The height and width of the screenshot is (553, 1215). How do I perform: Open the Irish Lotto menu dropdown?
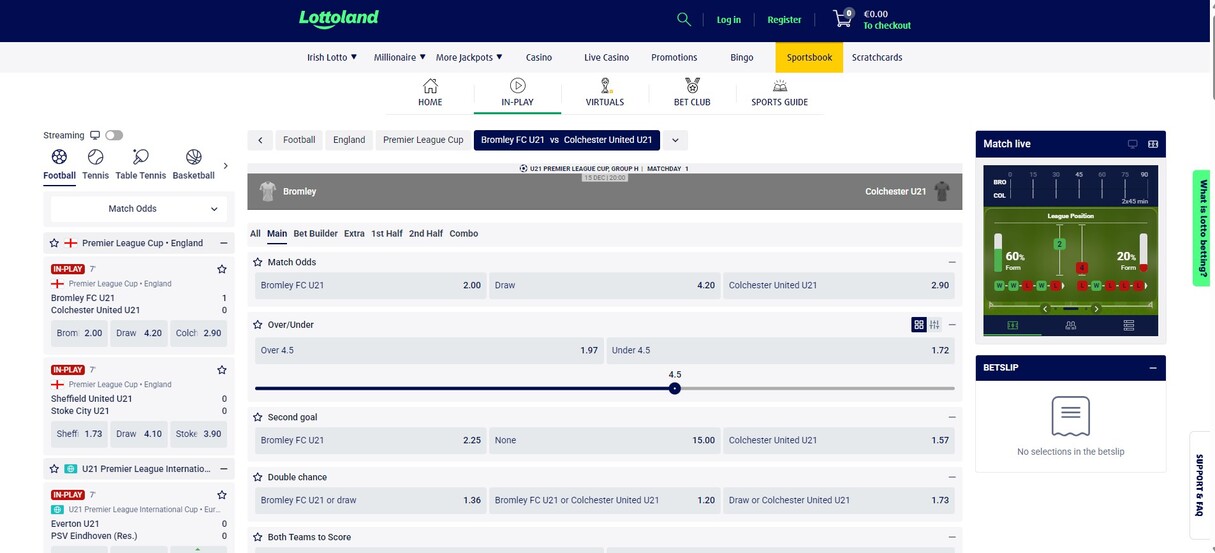pos(332,57)
